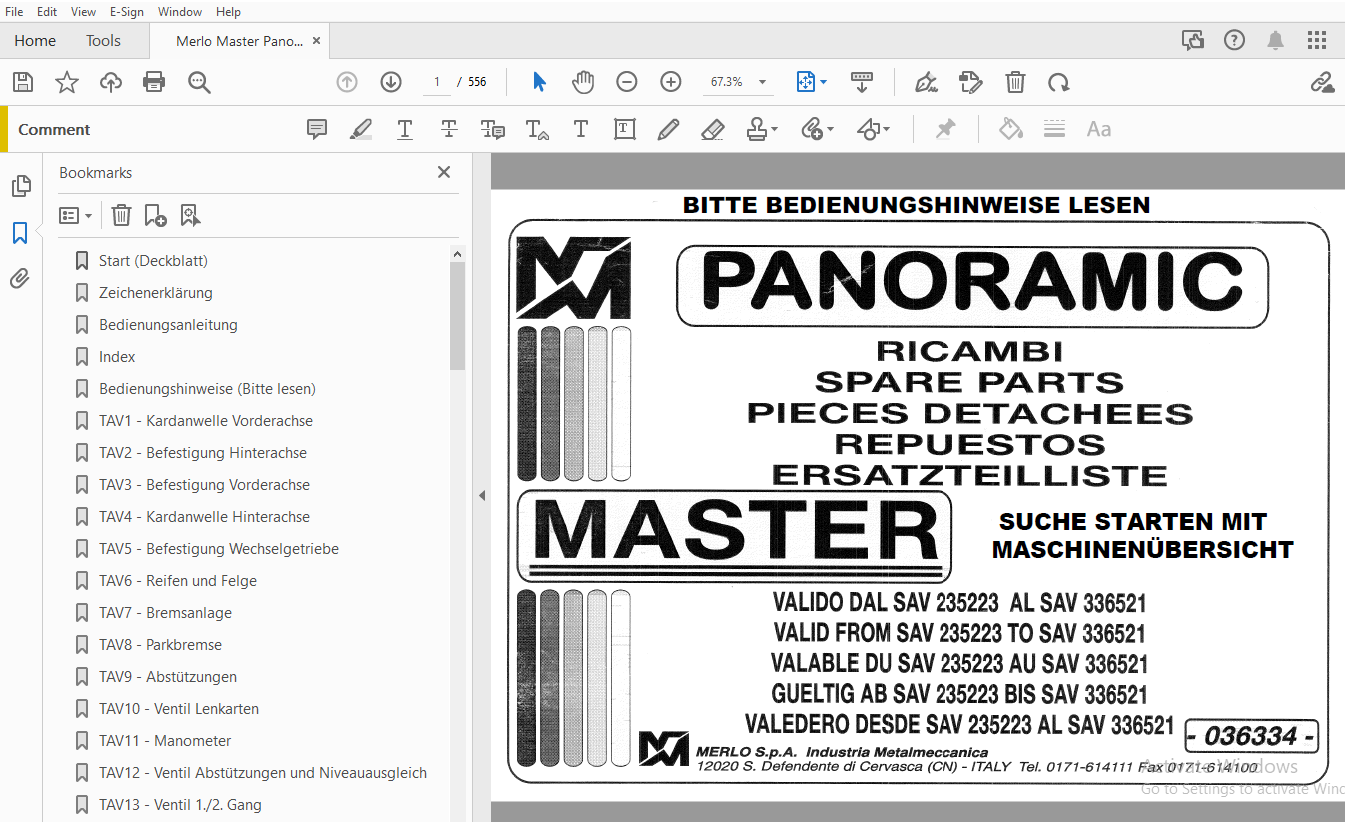1345x822 pixels.
Task: Open the Page Thumbnails panel icon
Action: [x=20, y=186]
